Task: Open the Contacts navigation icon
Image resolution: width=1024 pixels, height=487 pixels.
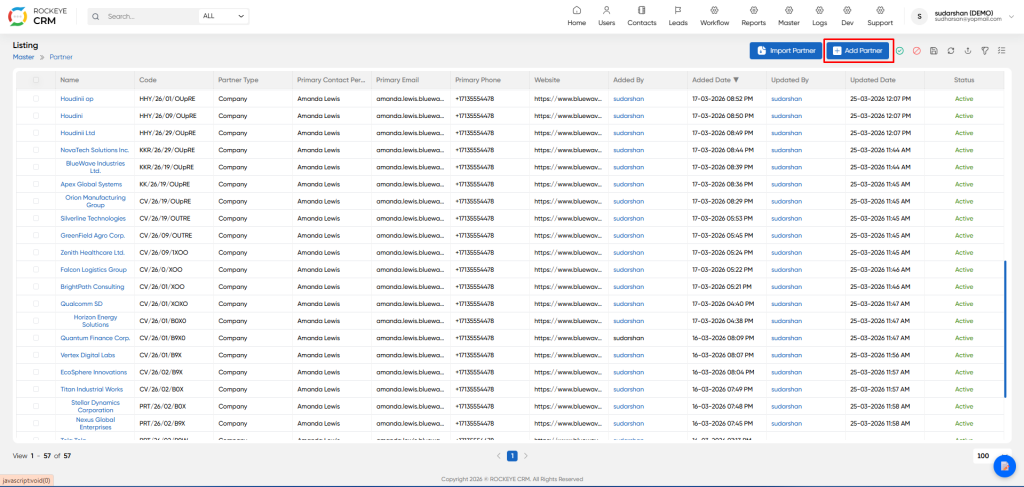Action: [641, 10]
